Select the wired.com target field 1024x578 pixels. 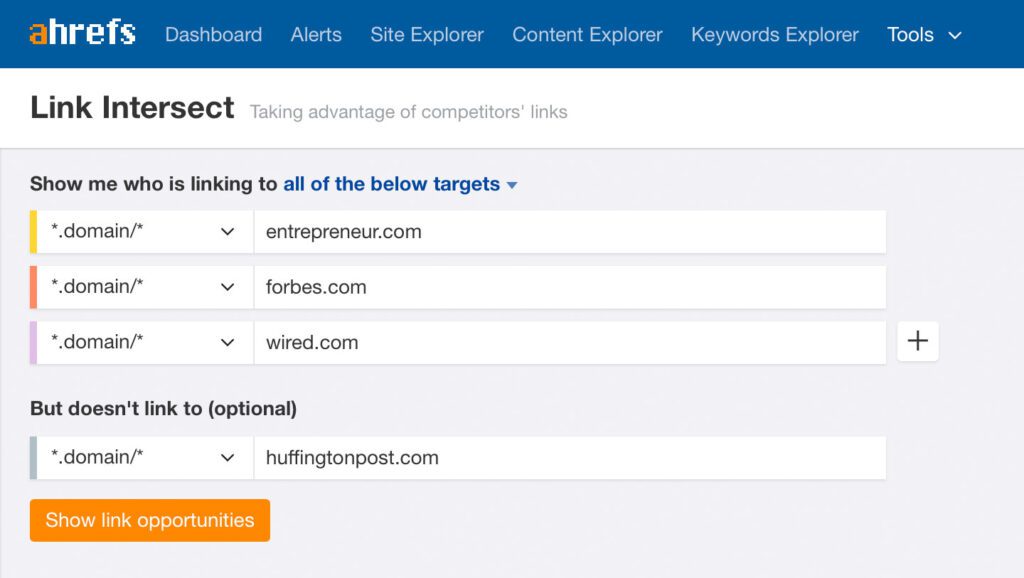(x=569, y=342)
